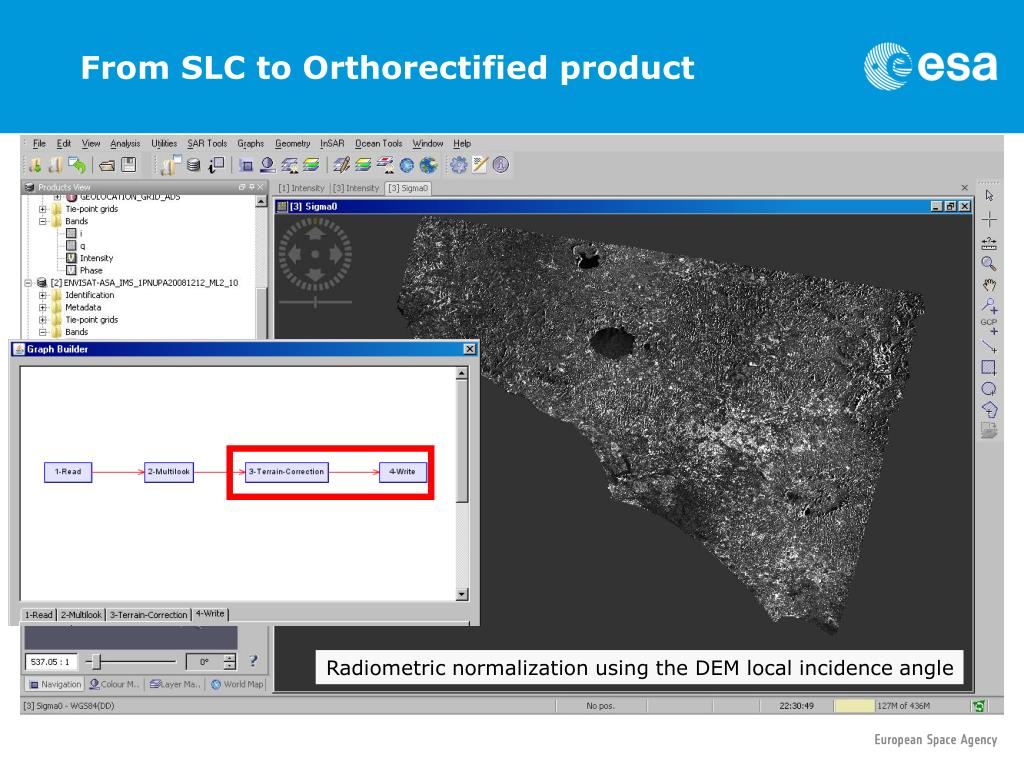
Task: Select the draw rectangle tool
Action: pyautogui.click(x=989, y=368)
